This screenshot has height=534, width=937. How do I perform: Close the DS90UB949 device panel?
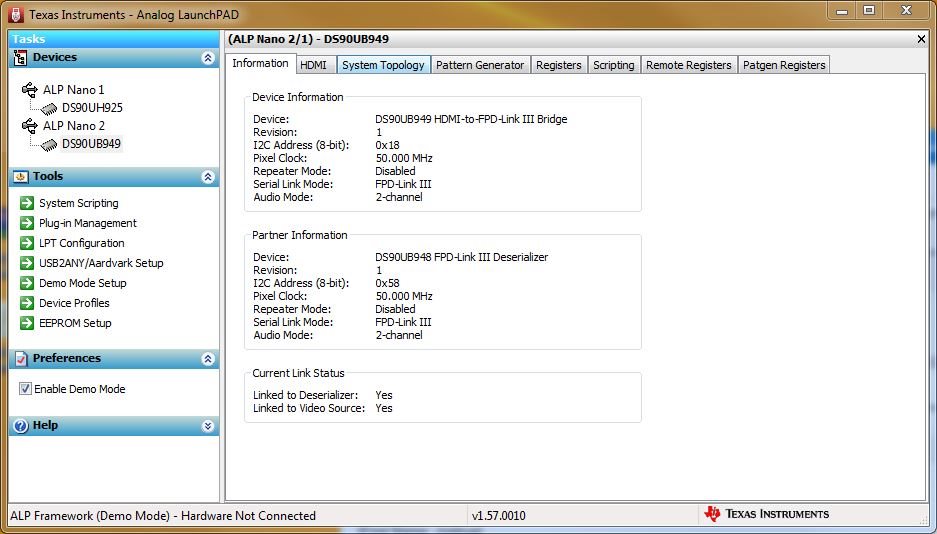tap(921, 39)
